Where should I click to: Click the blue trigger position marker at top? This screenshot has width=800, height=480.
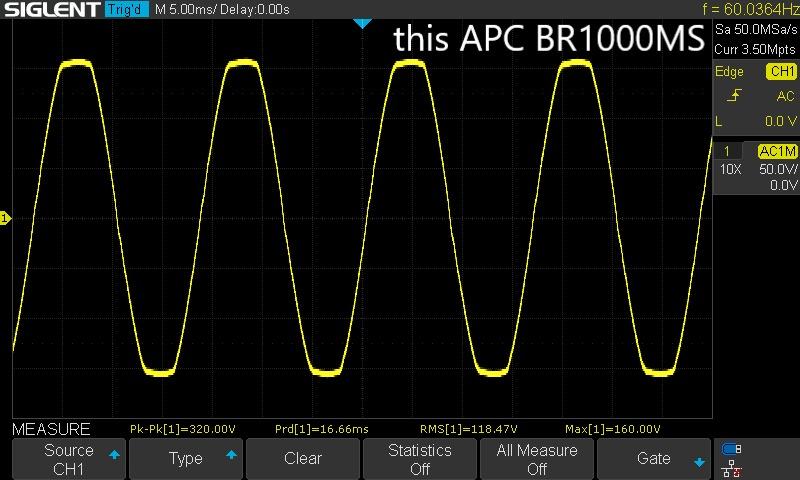tap(362, 23)
